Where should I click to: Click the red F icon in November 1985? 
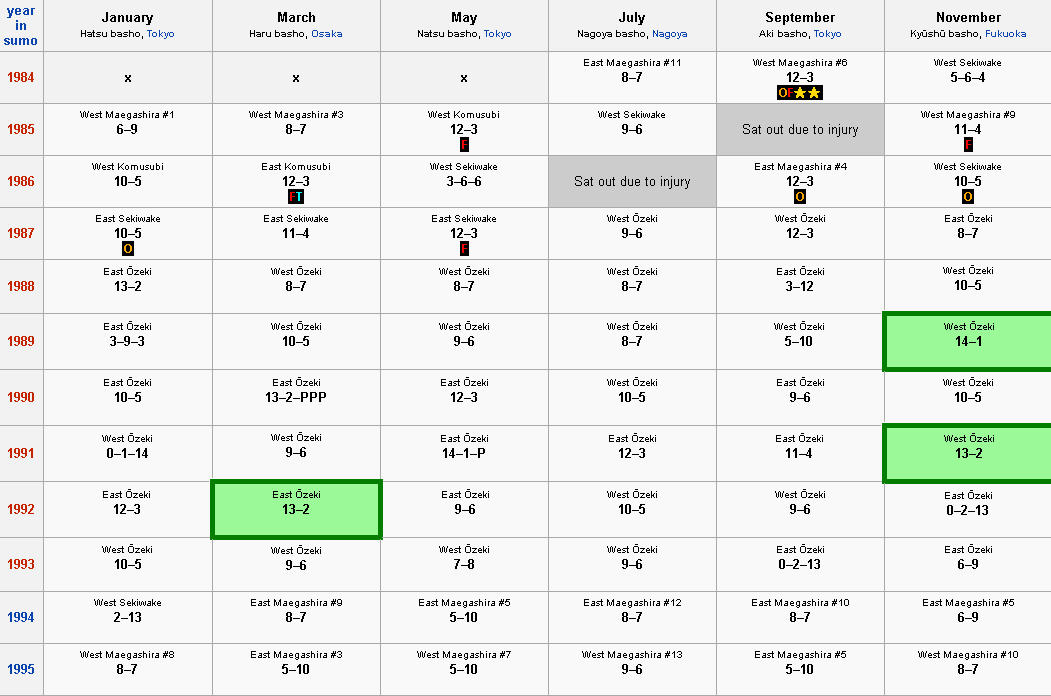click(968, 145)
